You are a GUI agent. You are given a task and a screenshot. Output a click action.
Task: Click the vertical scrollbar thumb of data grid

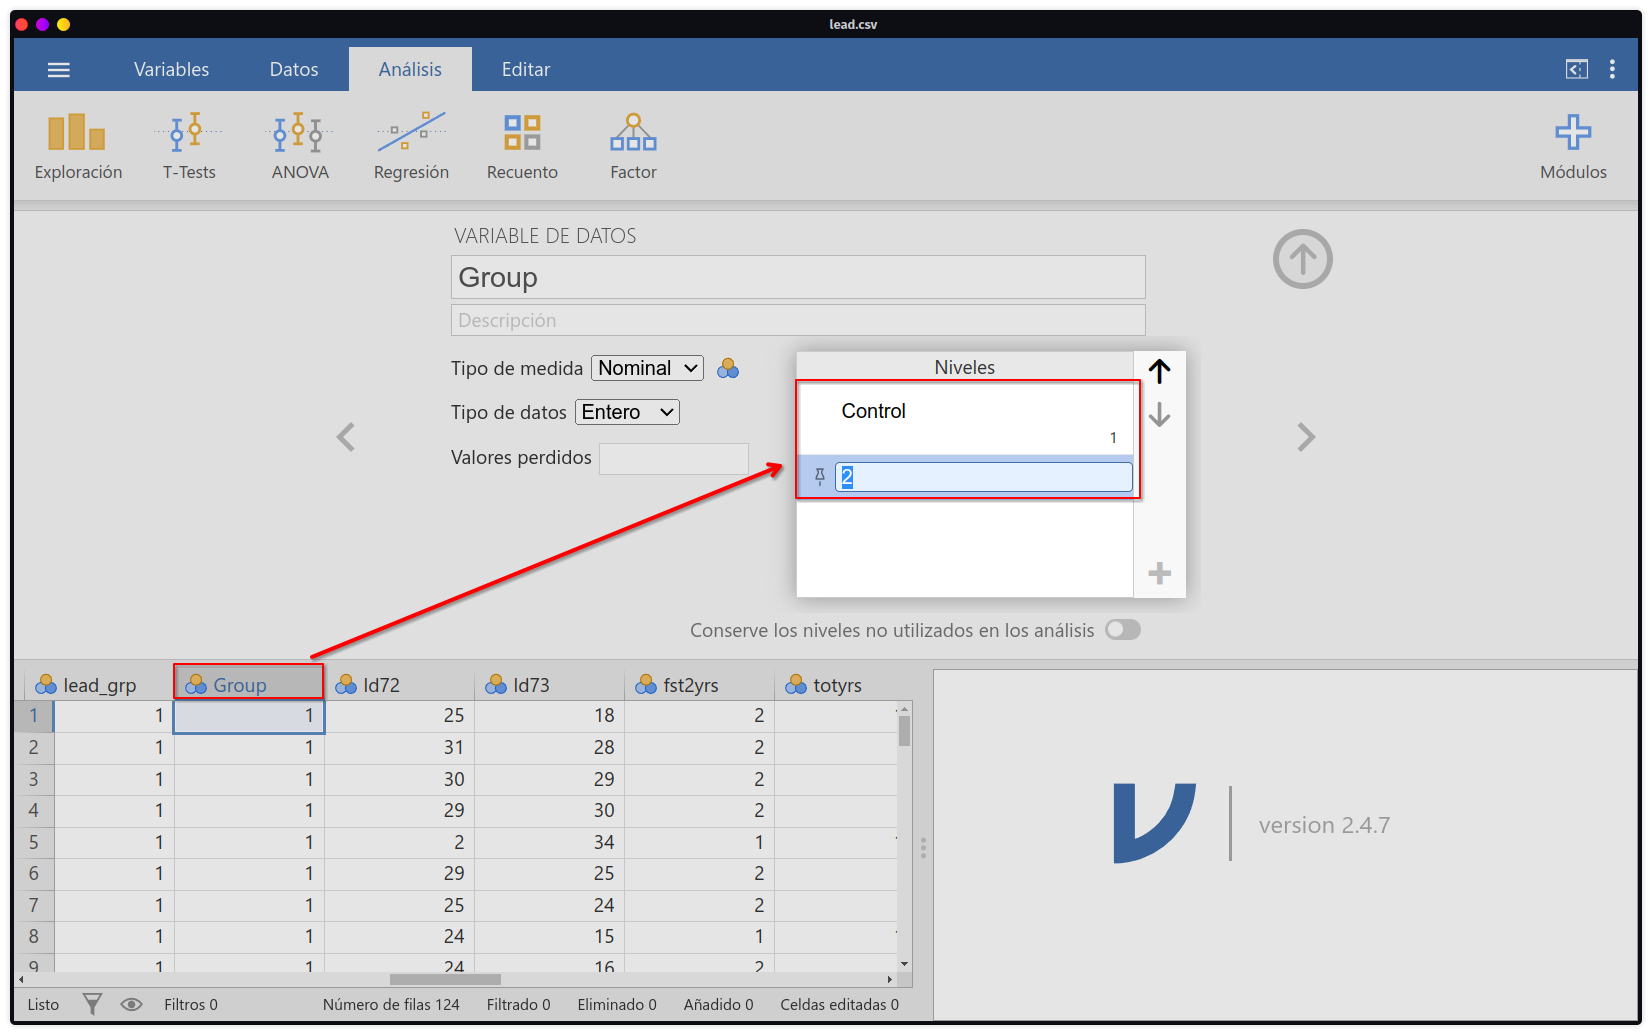[904, 730]
